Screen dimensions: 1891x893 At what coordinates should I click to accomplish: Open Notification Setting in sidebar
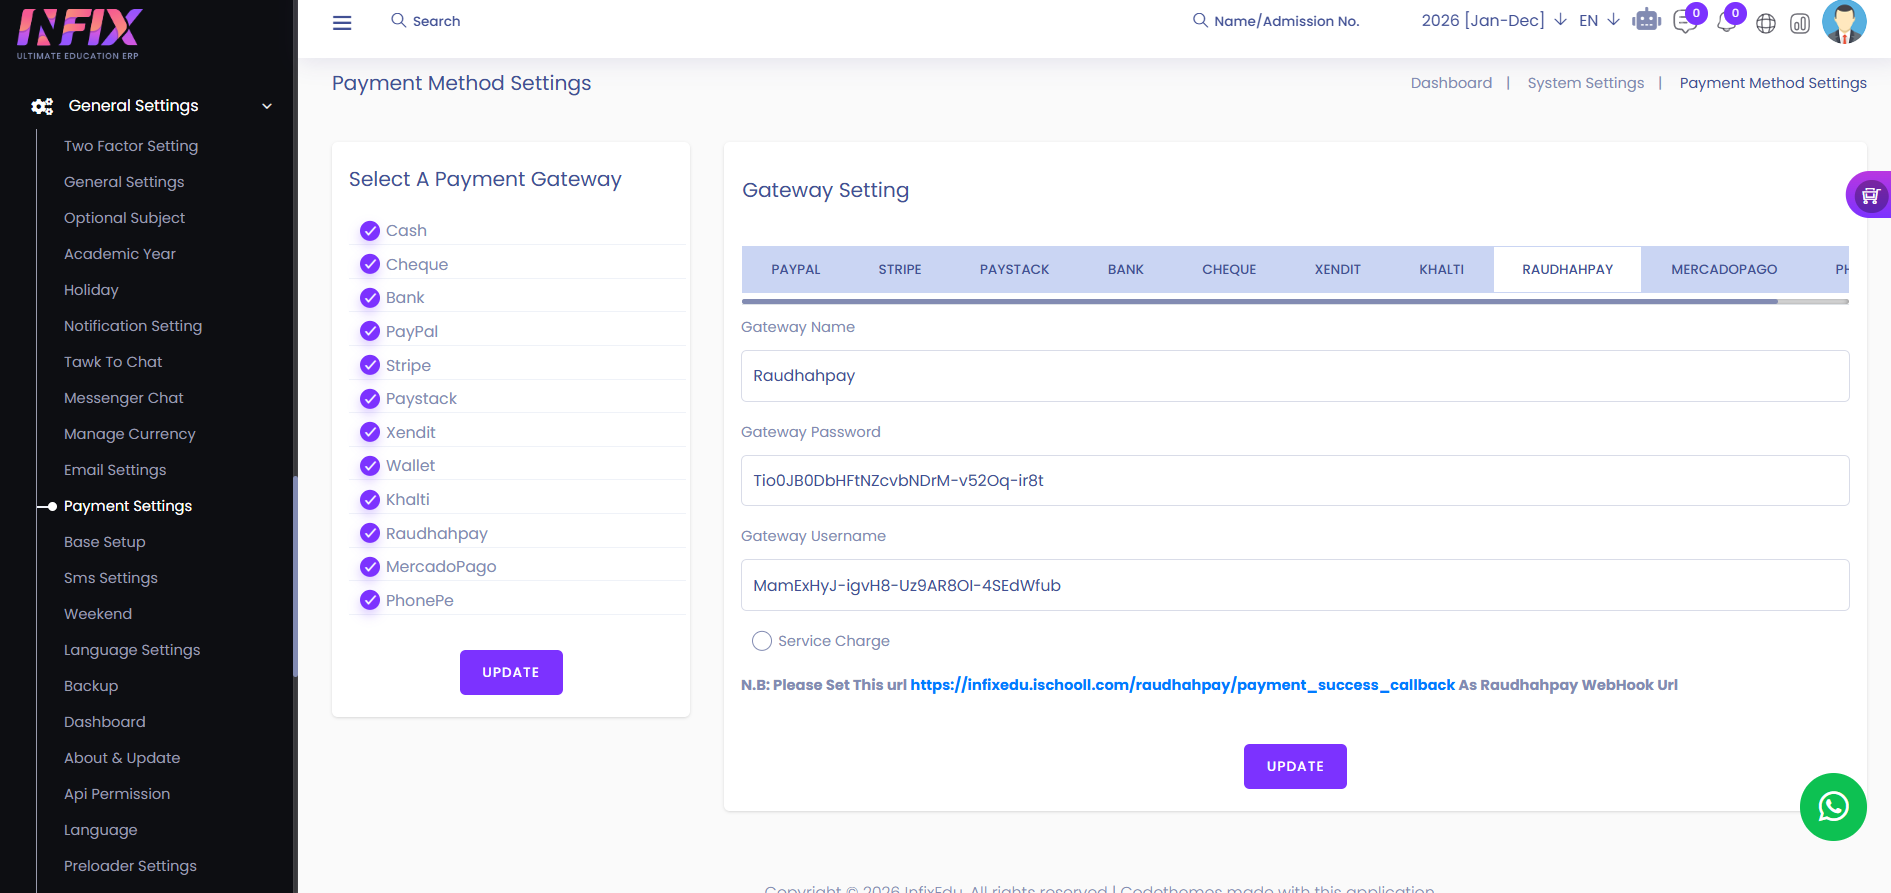coord(133,326)
